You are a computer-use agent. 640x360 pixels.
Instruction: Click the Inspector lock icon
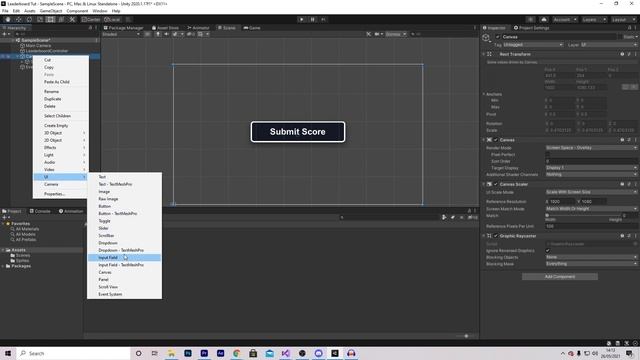pos(629,28)
